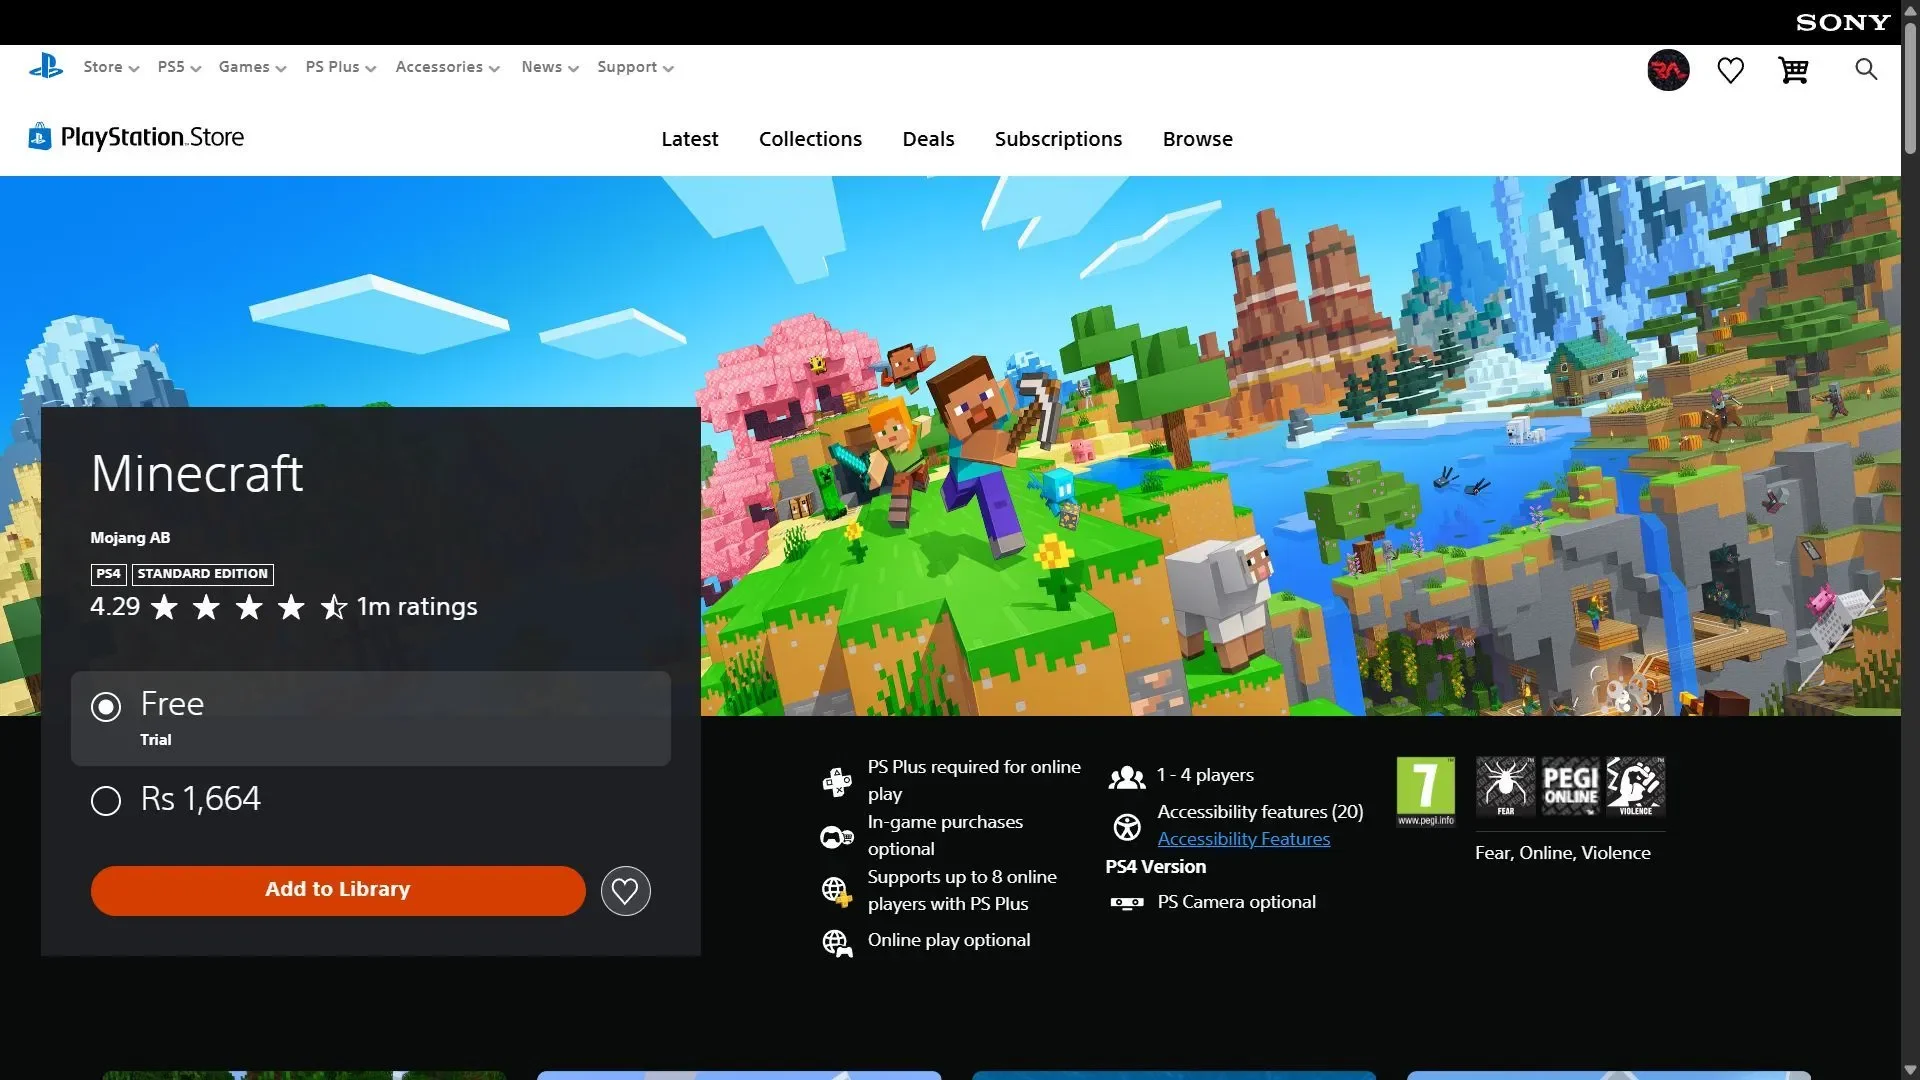The height and width of the screenshot is (1080, 1920).
Task: Expand the Store dropdown menu
Action: click(x=111, y=67)
